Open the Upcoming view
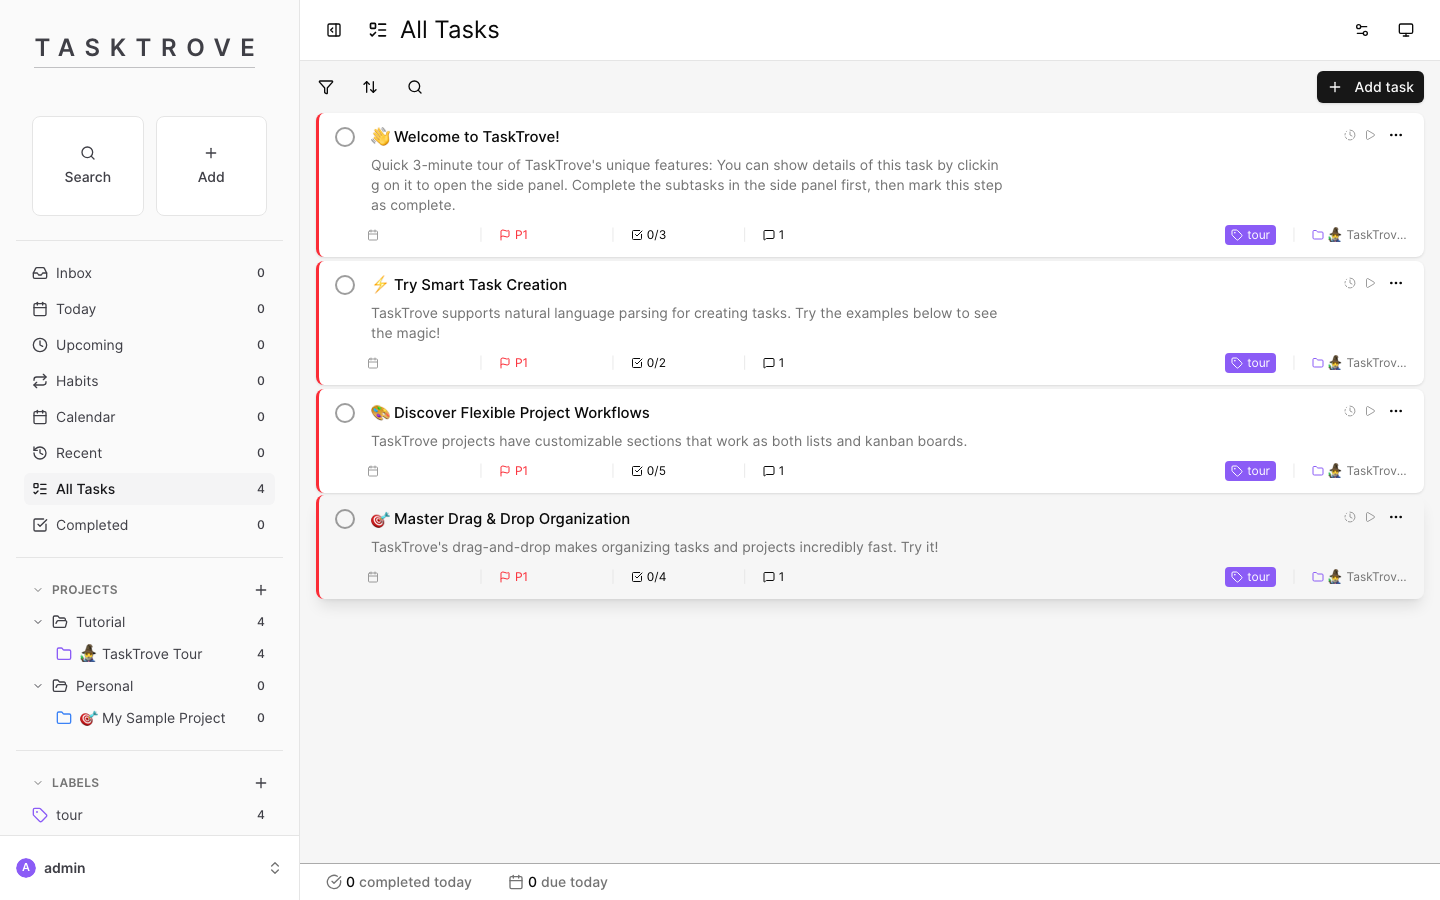Image resolution: width=1440 pixels, height=900 pixels. (x=149, y=345)
